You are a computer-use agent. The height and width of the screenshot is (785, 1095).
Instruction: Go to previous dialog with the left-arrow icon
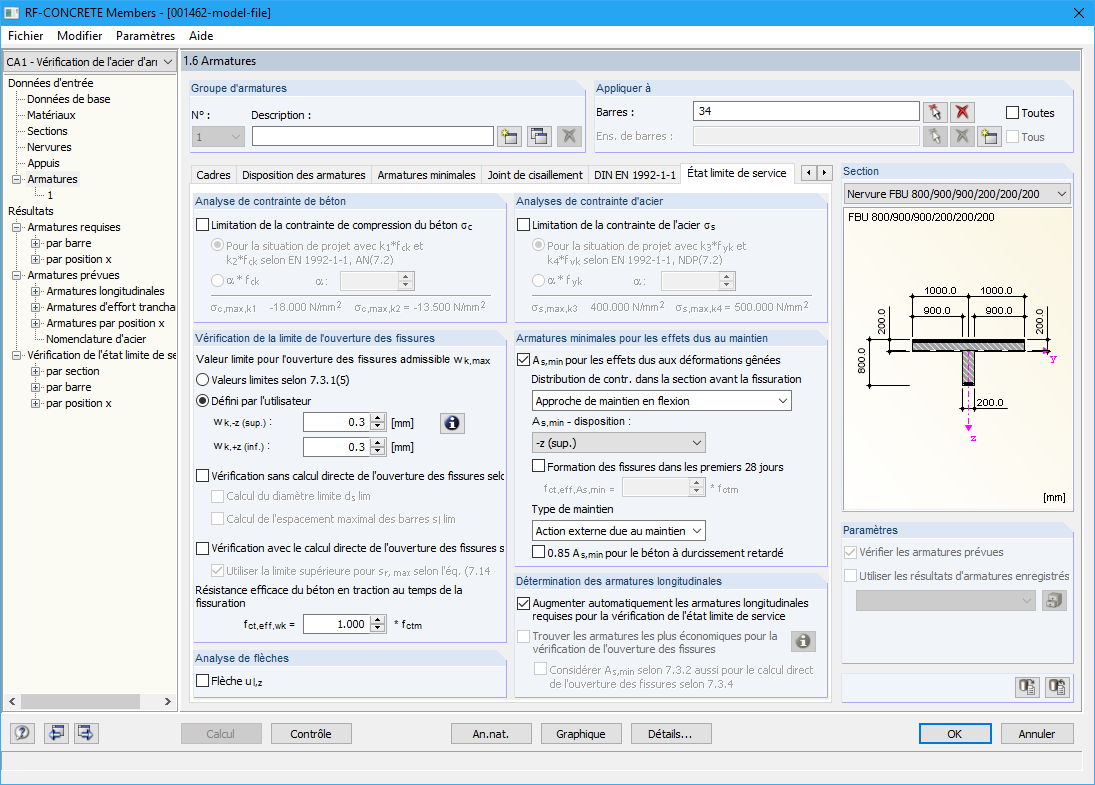click(810, 173)
